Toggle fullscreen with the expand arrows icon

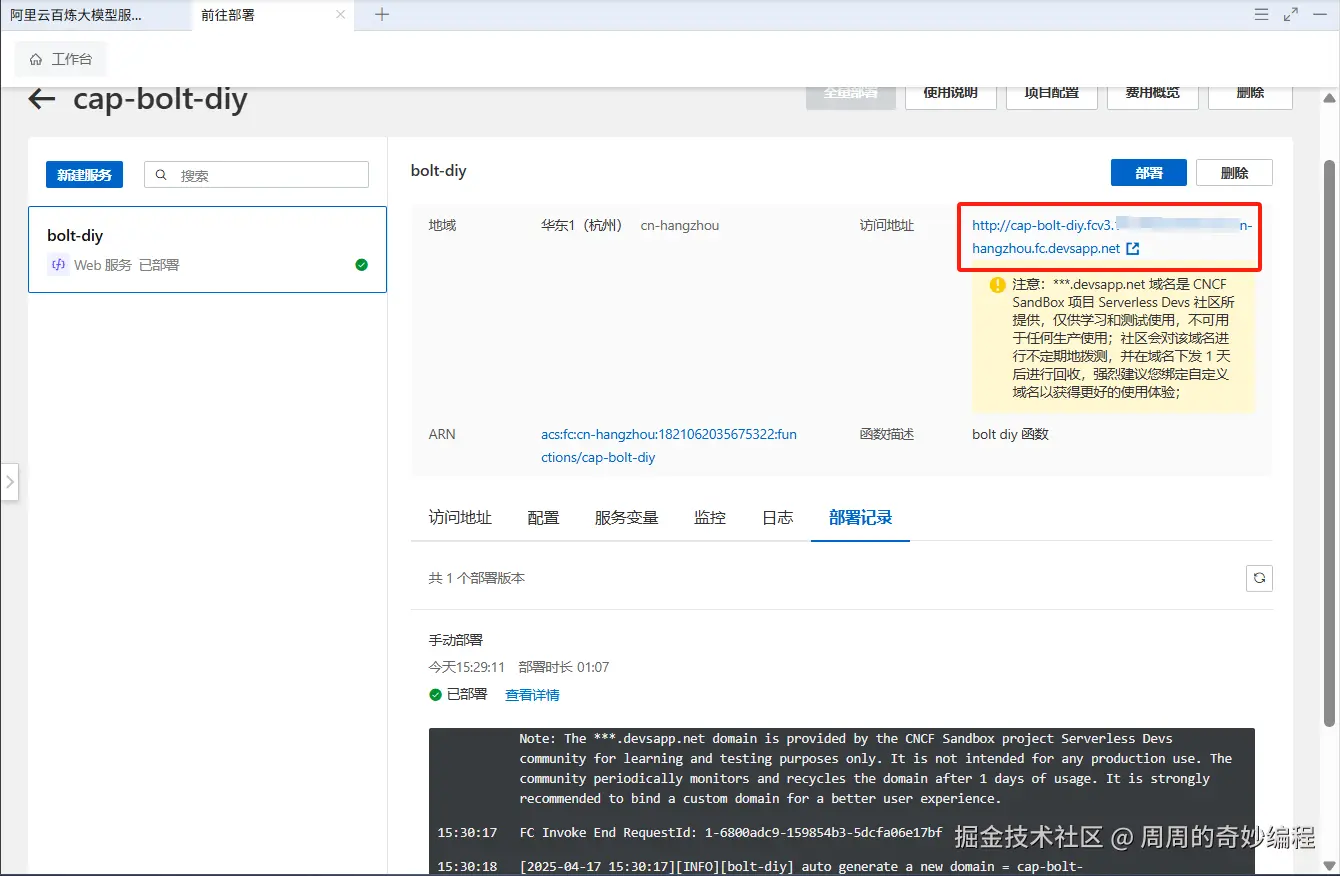coord(1291,14)
